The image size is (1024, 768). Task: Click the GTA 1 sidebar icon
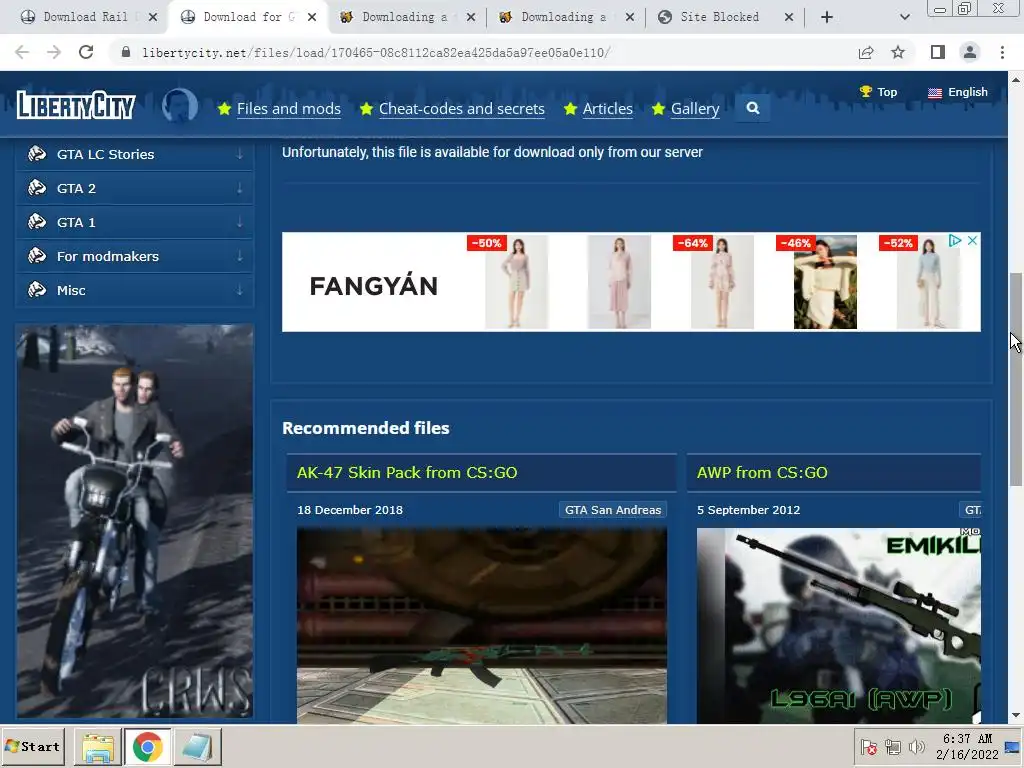coord(37,221)
